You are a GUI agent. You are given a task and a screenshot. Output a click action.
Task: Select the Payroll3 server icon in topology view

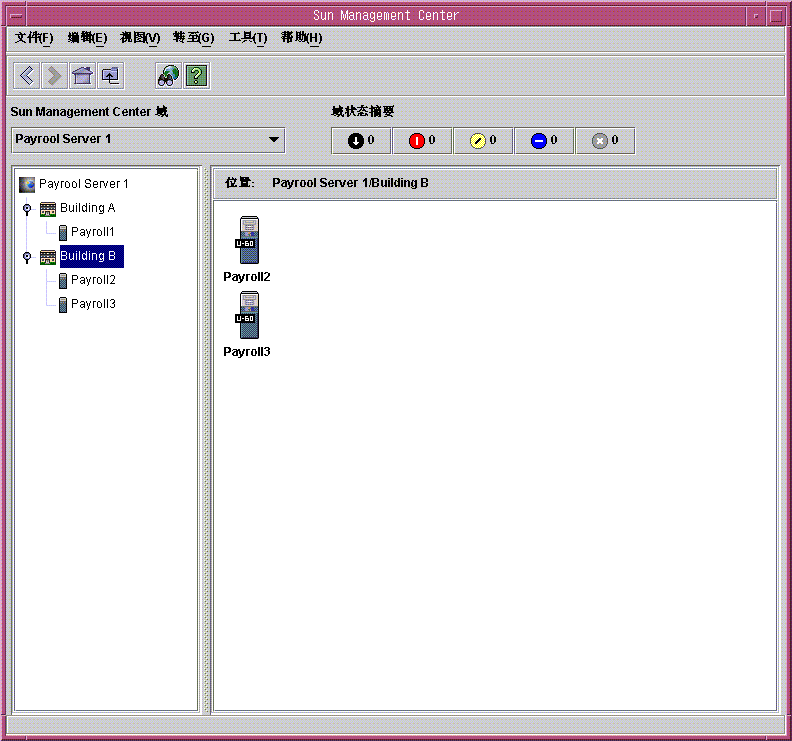click(247, 315)
